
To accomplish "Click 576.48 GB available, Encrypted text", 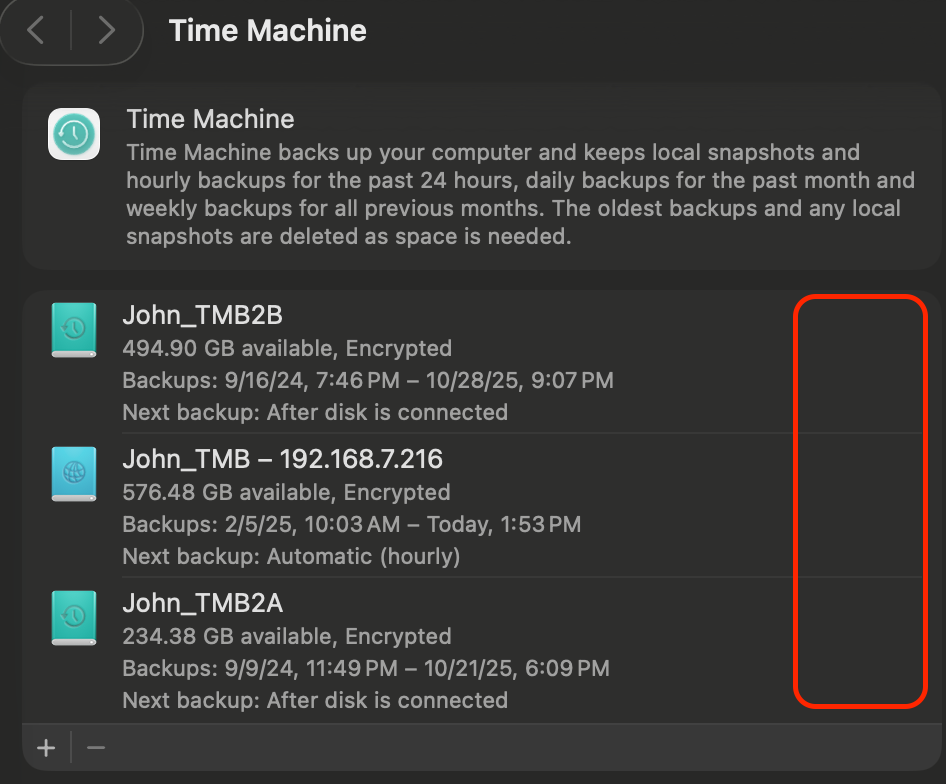I will coord(287,492).
